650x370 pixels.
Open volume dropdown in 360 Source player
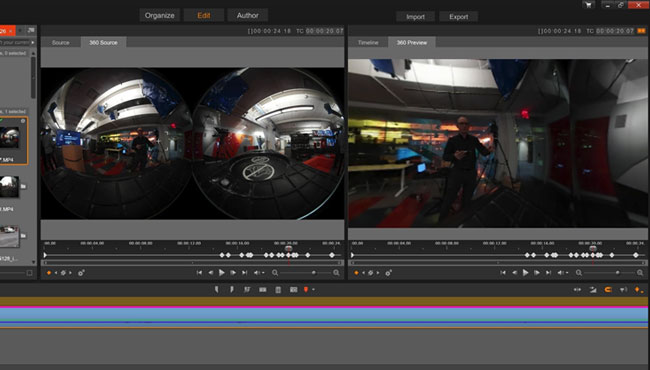(259, 273)
